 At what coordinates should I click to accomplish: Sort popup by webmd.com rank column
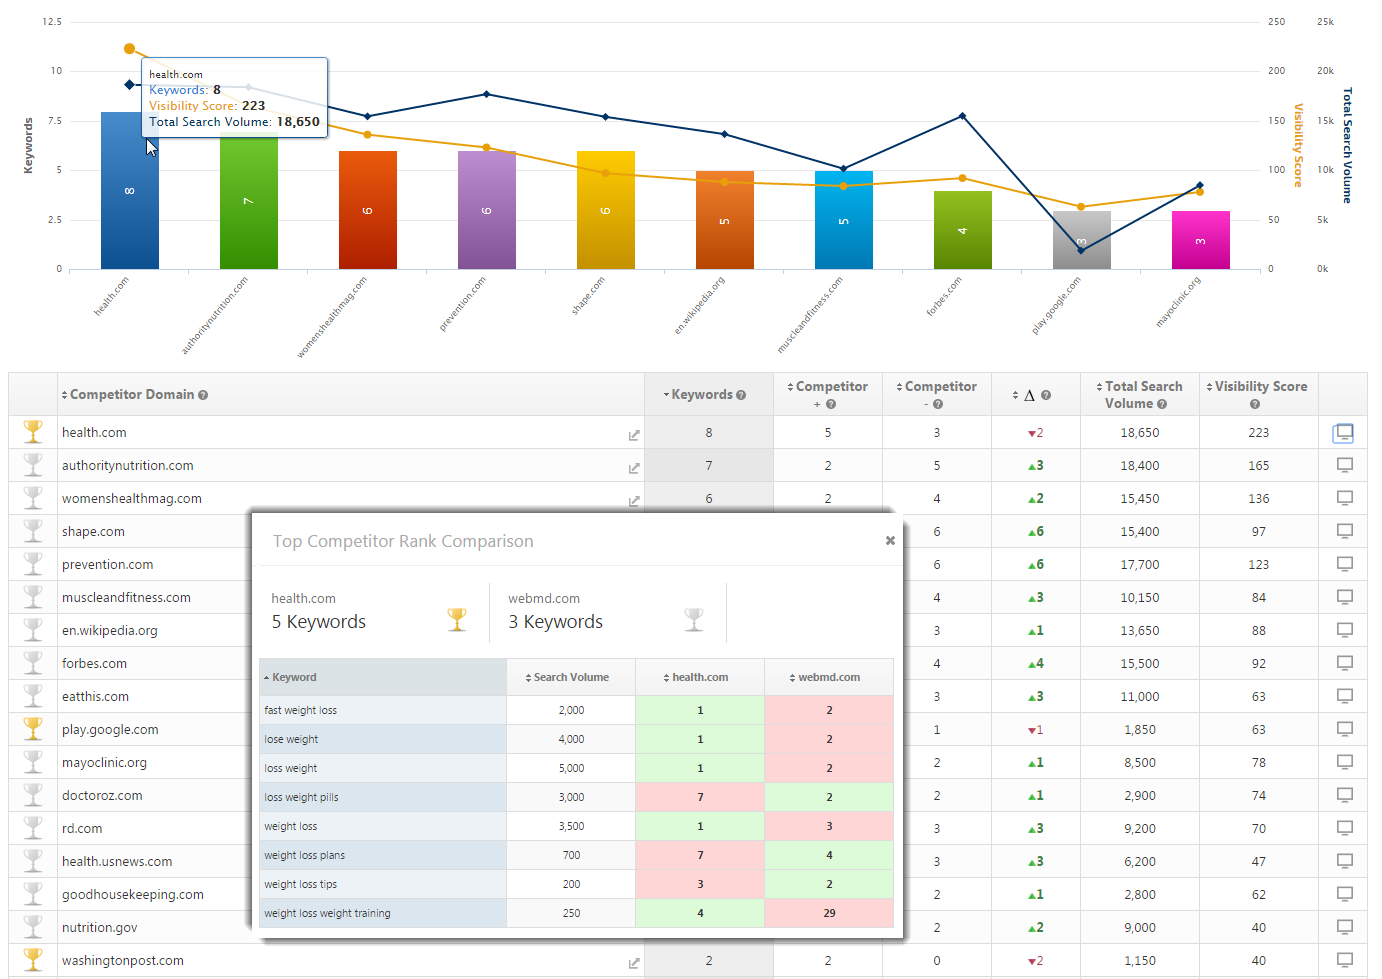[x=828, y=677]
